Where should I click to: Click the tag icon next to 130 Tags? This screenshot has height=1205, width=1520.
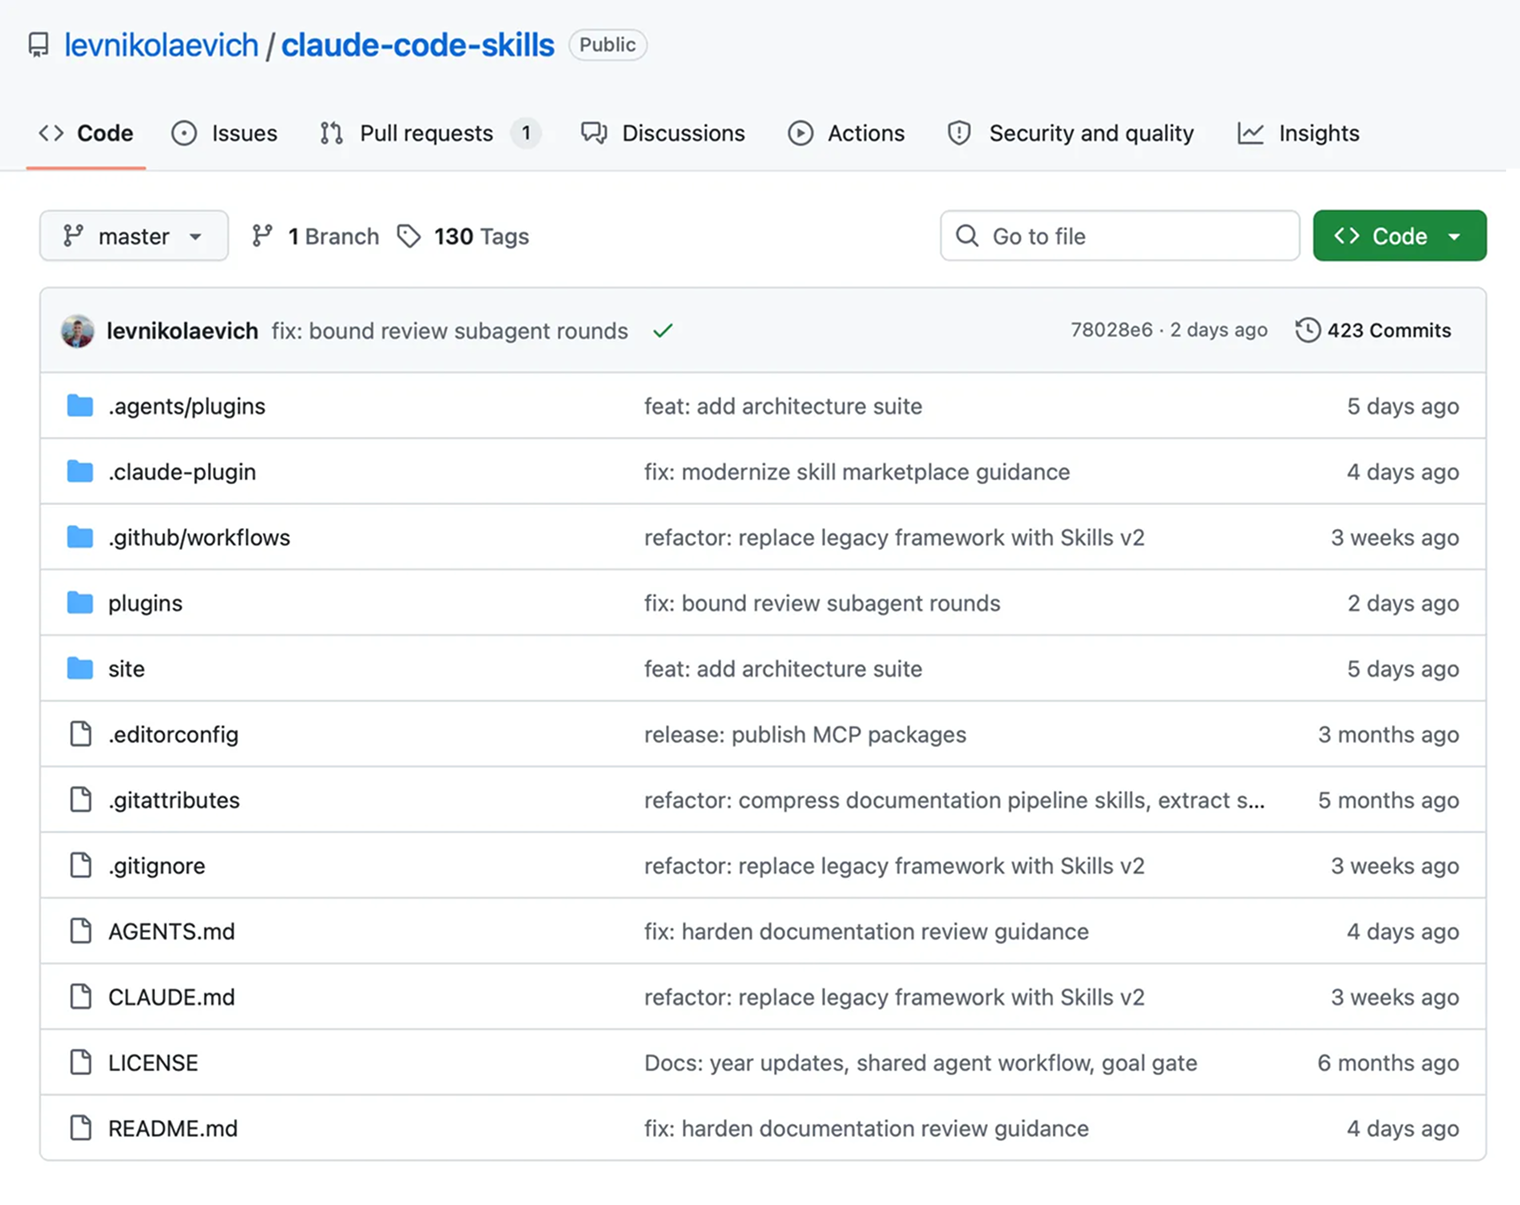coord(409,236)
